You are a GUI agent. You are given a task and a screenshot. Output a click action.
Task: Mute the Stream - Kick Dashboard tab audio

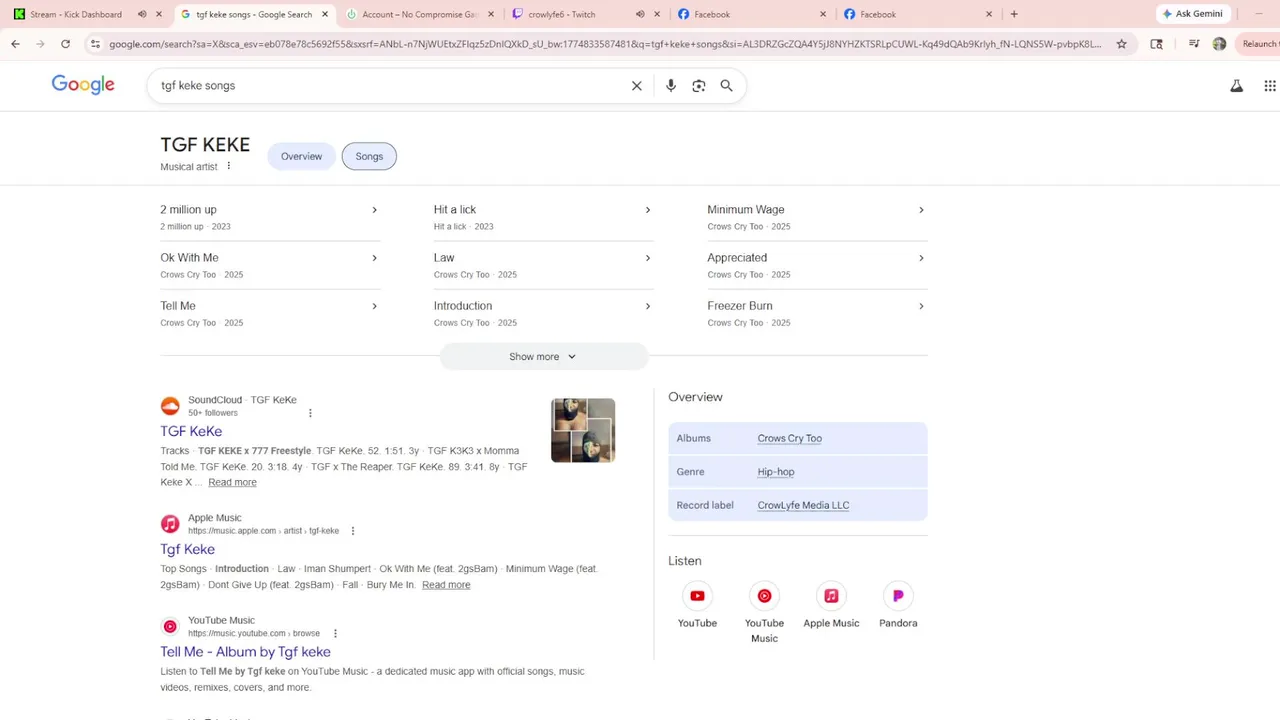(x=141, y=14)
